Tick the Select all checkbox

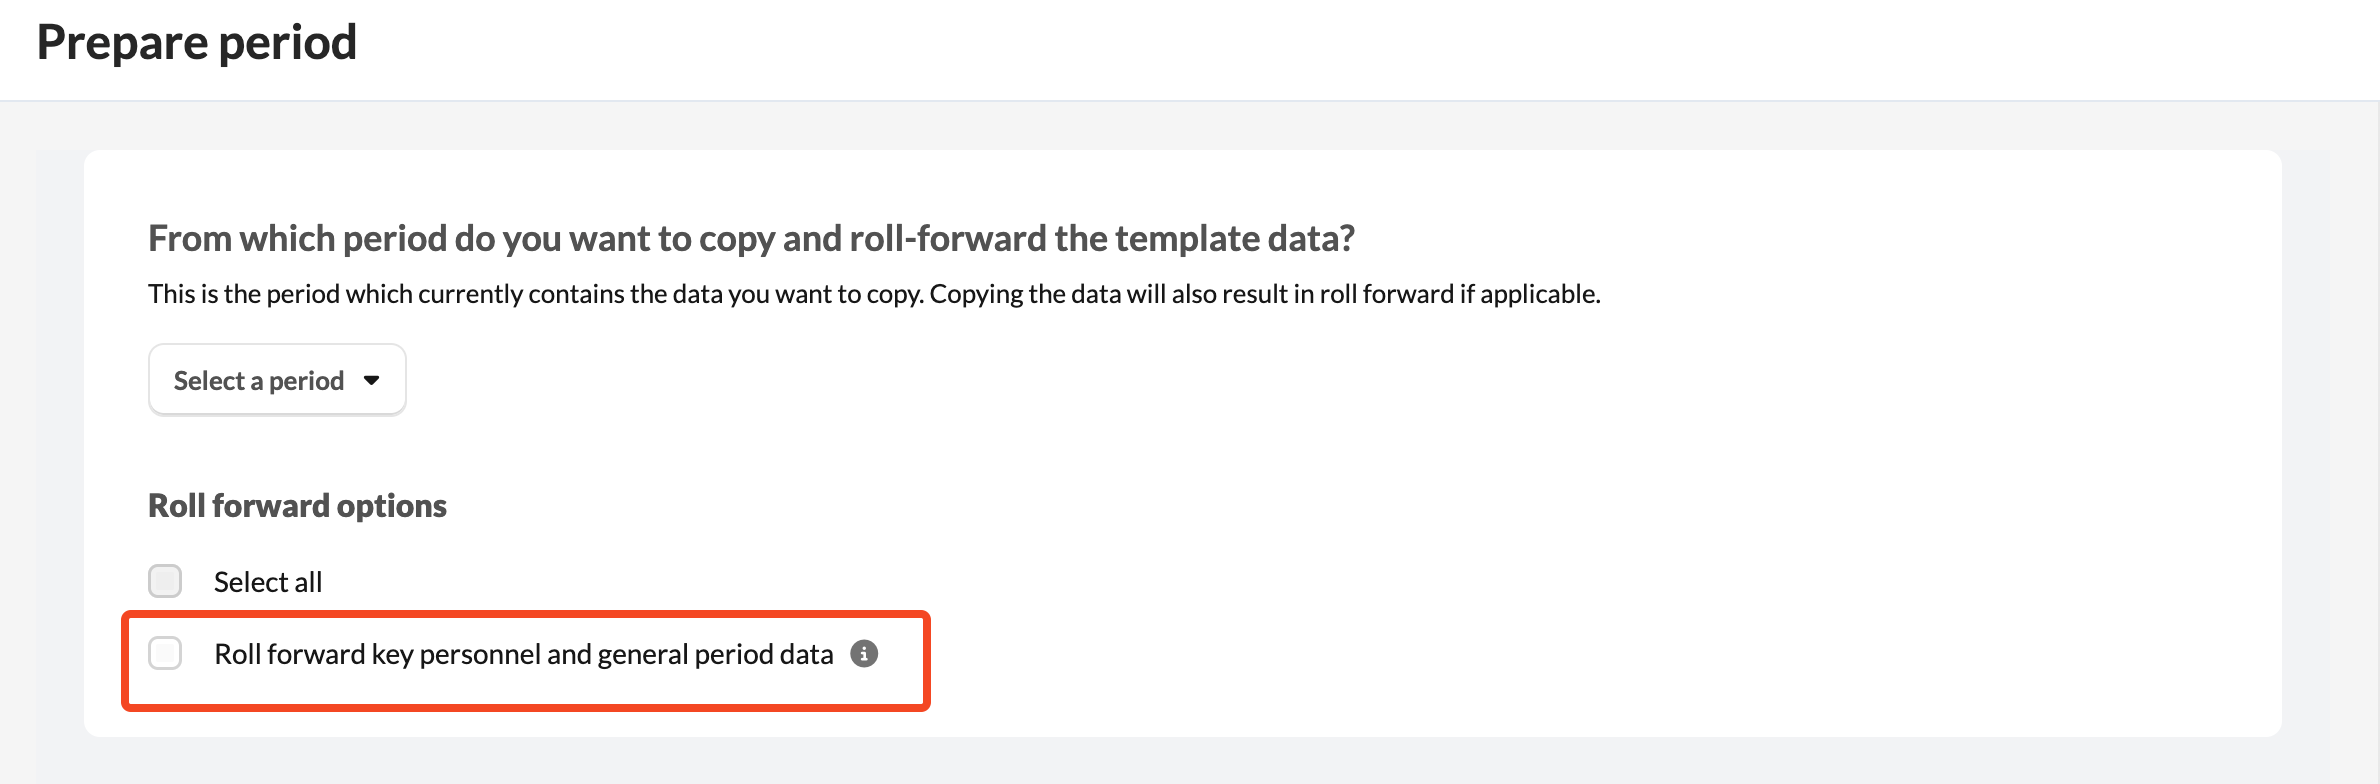point(165,581)
